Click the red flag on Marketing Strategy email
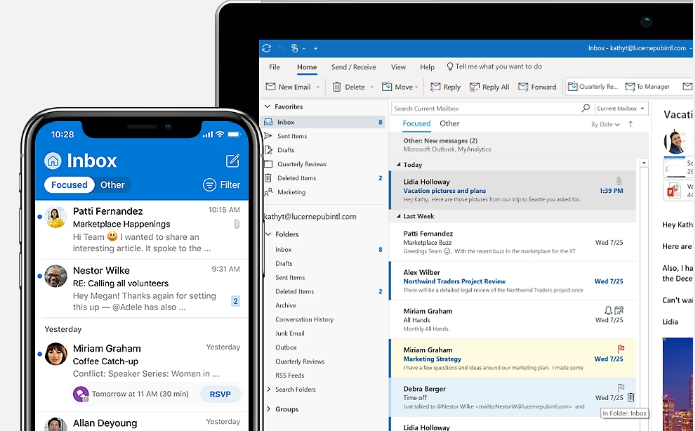 point(621,349)
